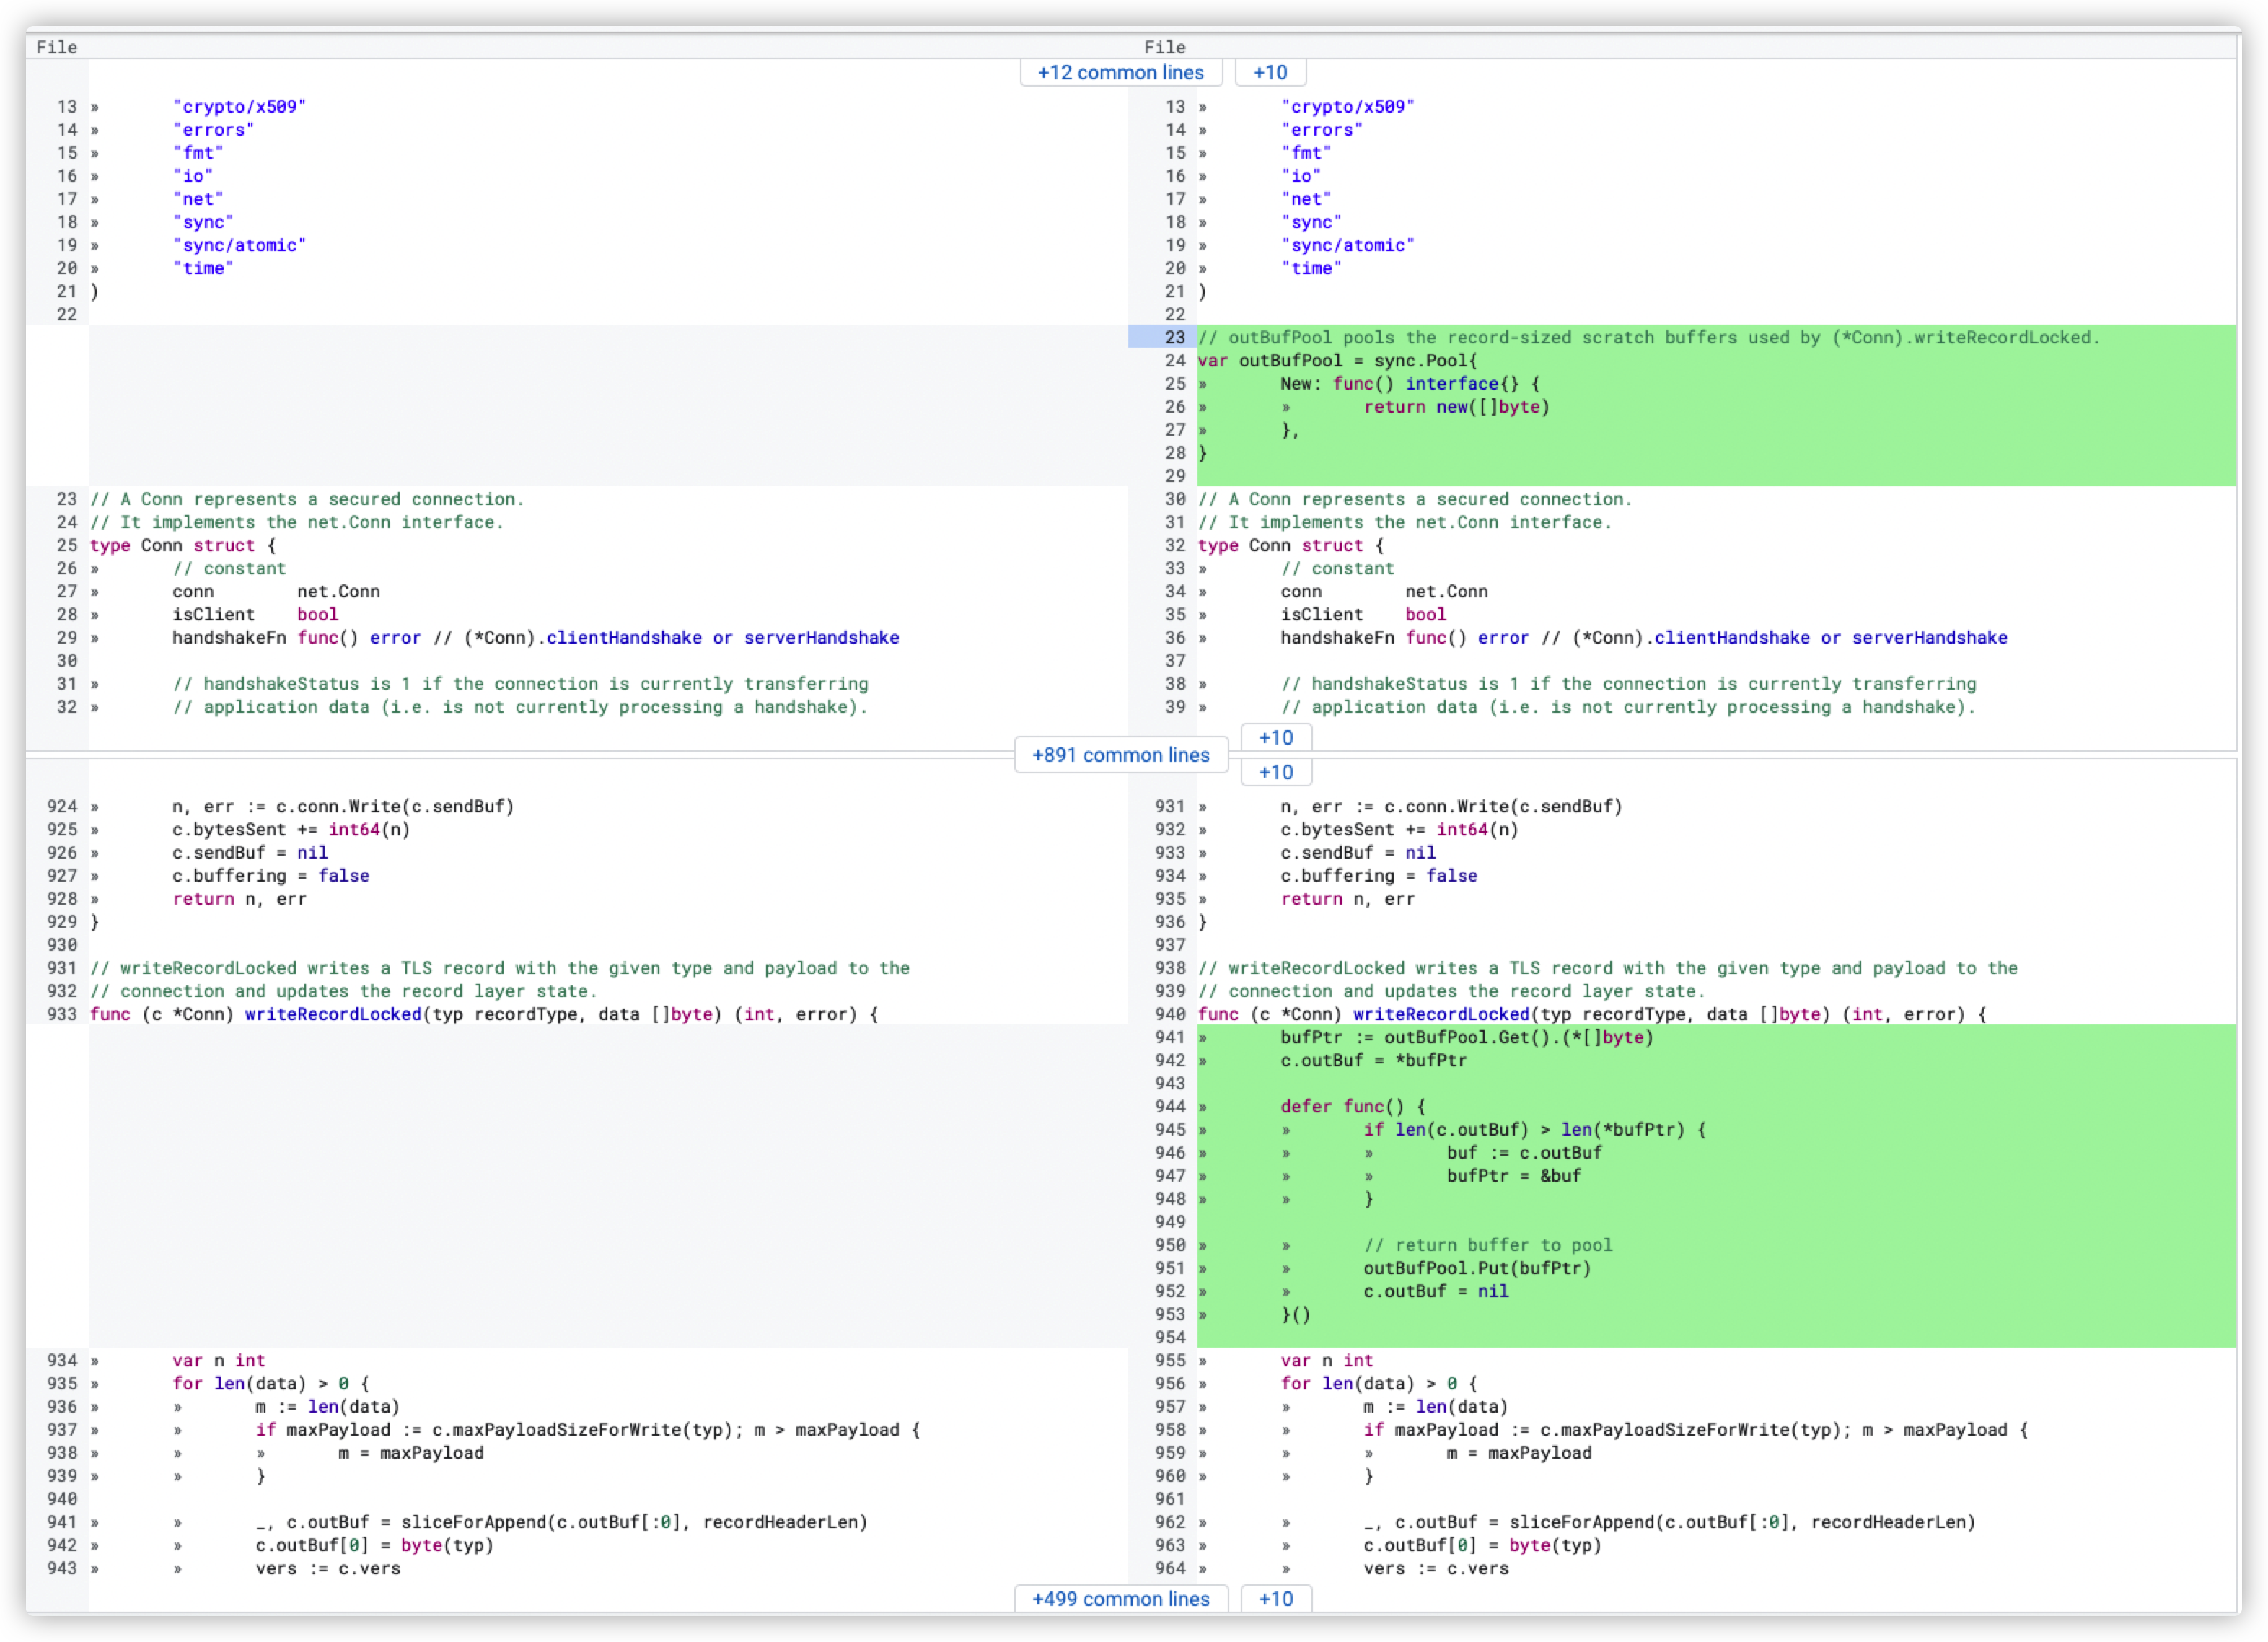Viewport: 2268px width, 1642px height.
Task: Click the 'sync.Pool{' text on line 24
Action: [1426, 360]
